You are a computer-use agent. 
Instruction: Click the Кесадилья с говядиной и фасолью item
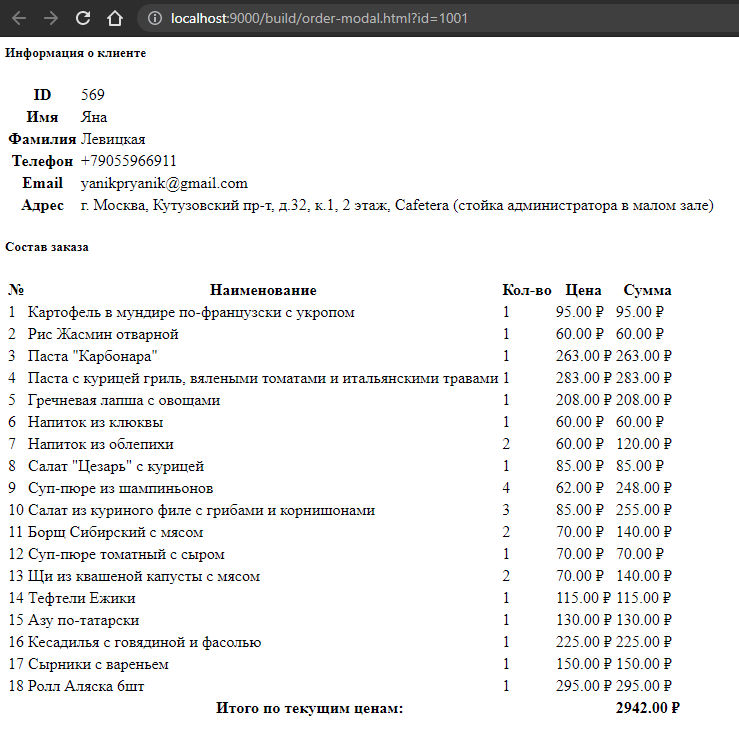[144, 642]
